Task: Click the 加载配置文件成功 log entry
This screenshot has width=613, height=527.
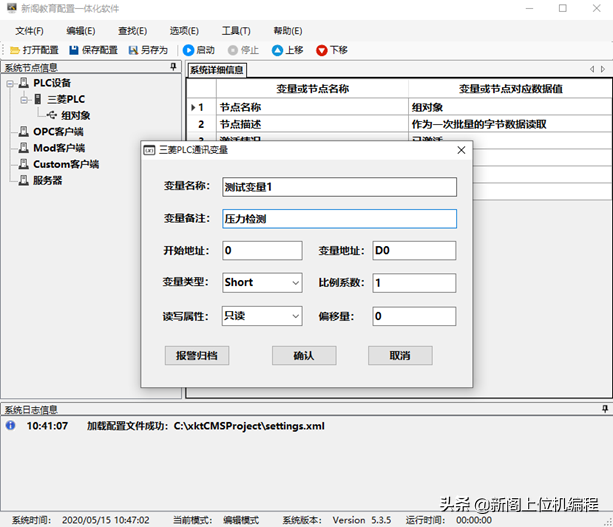Action: coord(206,426)
